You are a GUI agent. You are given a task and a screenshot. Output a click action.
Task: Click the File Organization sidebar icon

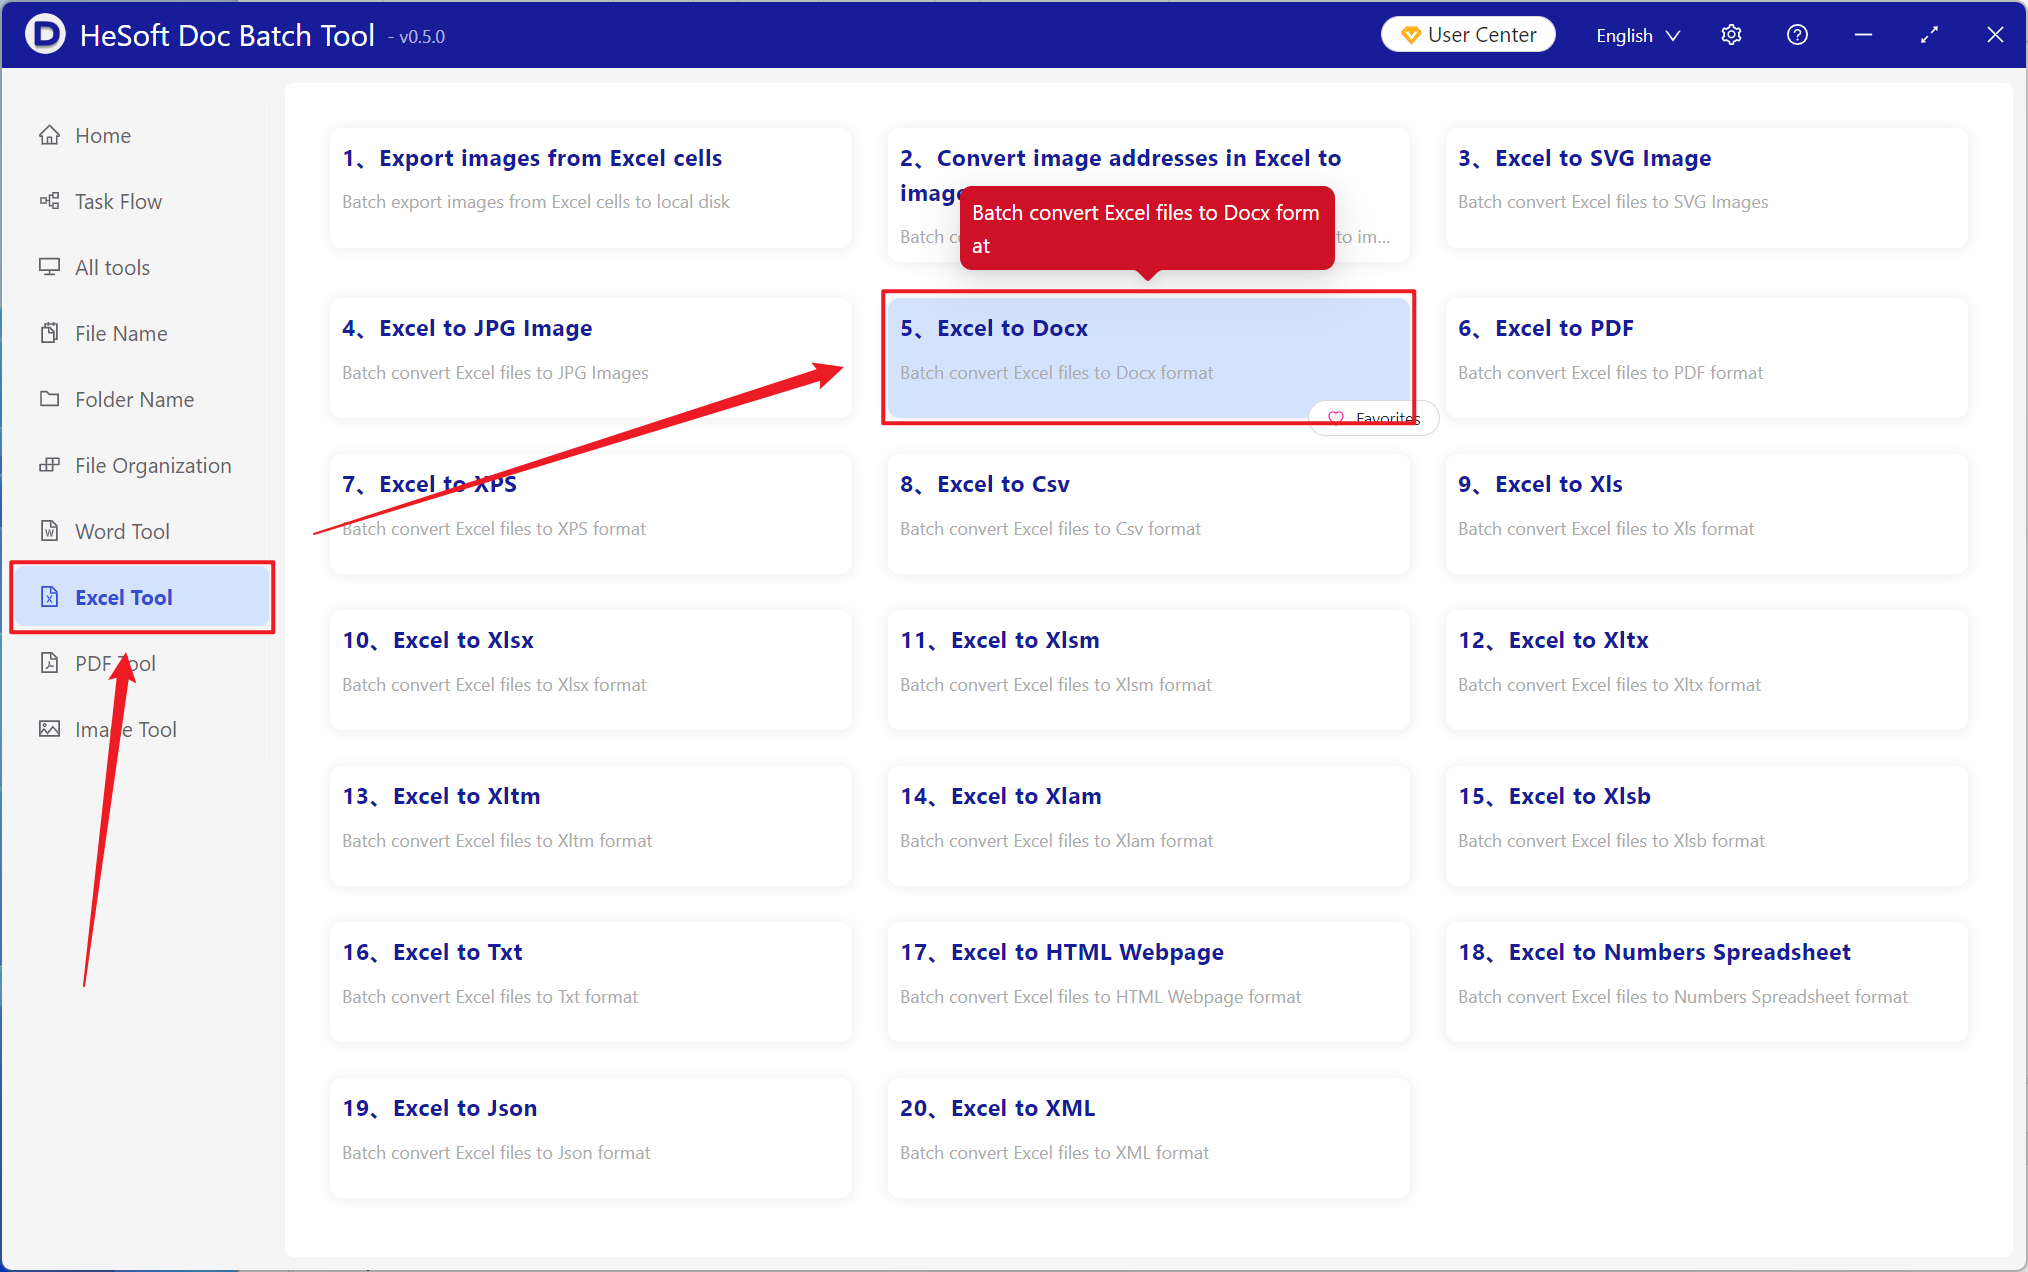click(49, 465)
